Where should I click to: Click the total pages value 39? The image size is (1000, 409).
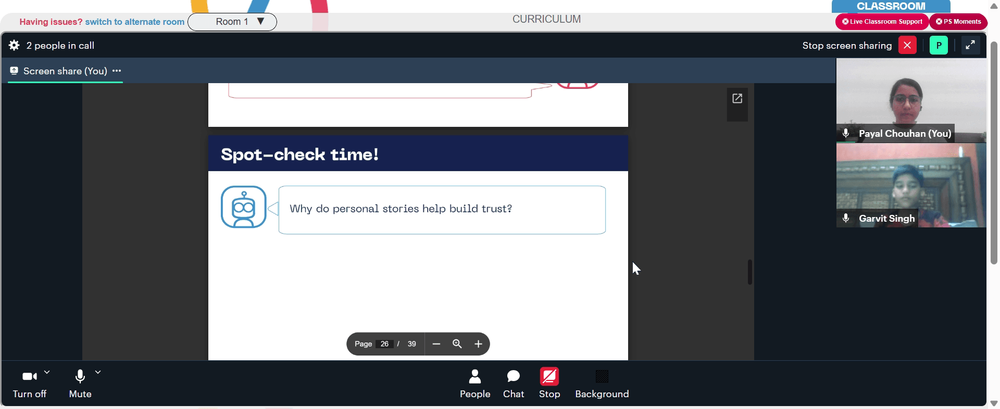[411, 344]
